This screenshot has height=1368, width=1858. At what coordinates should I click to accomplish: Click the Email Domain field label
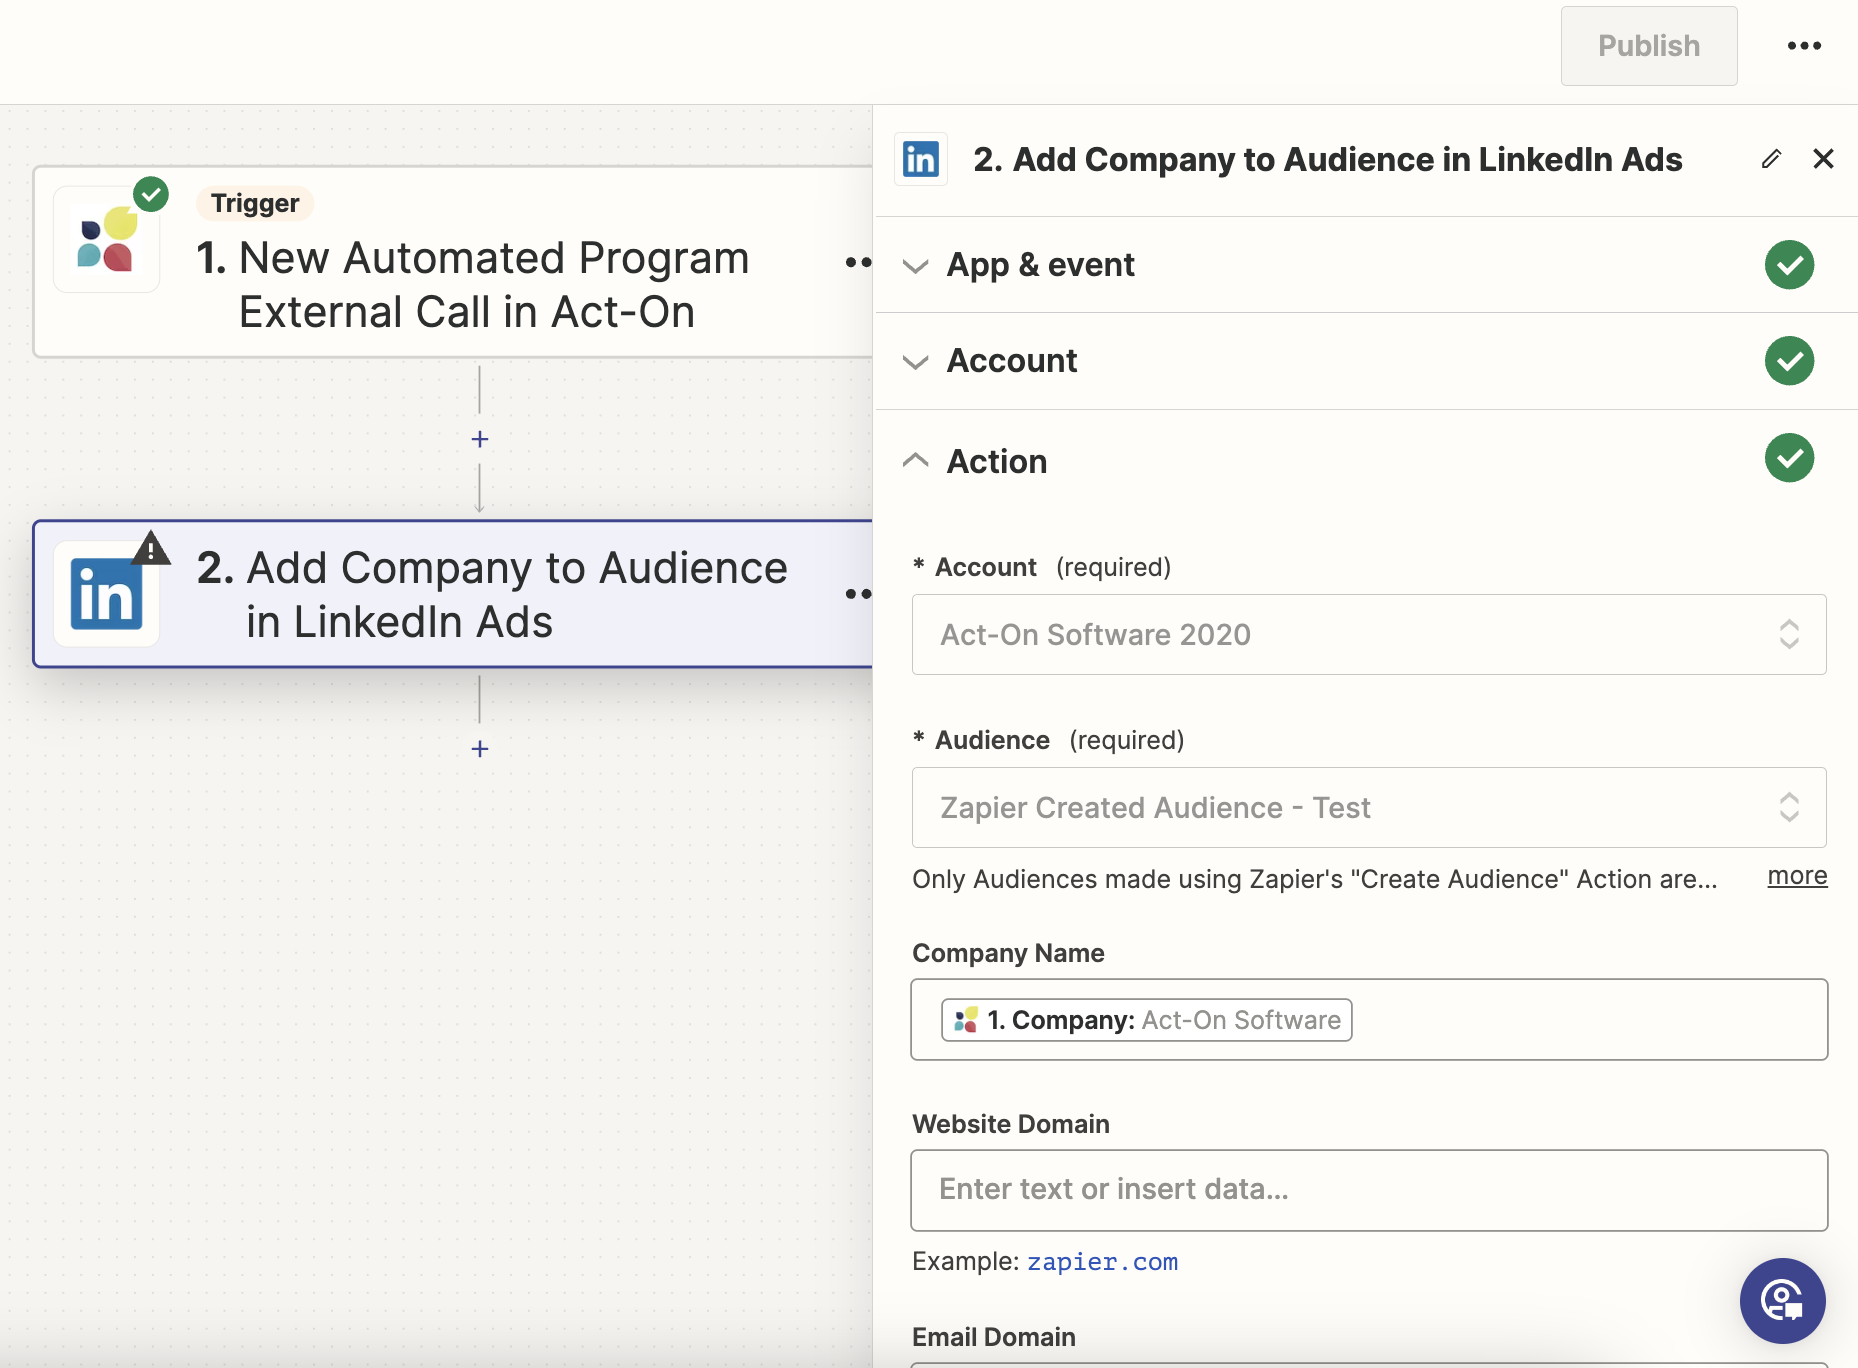pyautogui.click(x=994, y=1337)
